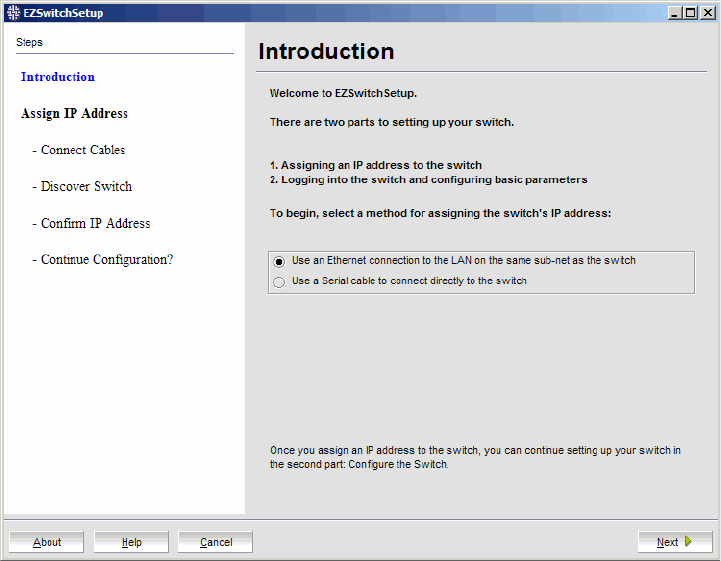Maximize the EZSwitchSetup window
The width and height of the screenshot is (721, 561).
pos(691,13)
